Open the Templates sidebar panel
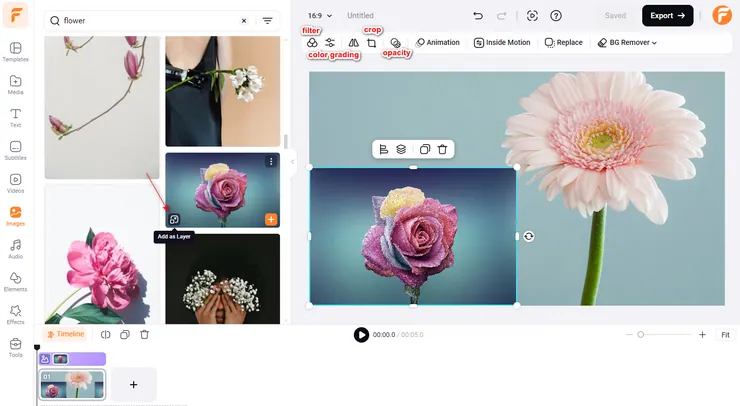The image size is (740, 406). pos(16,52)
